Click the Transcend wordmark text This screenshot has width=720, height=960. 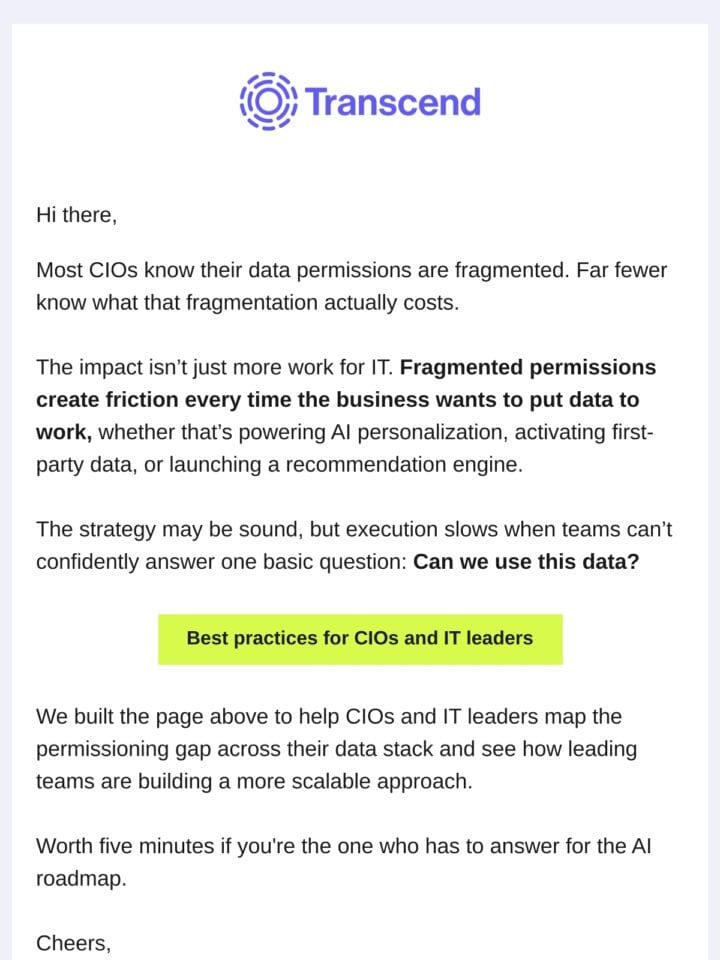click(x=393, y=102)
